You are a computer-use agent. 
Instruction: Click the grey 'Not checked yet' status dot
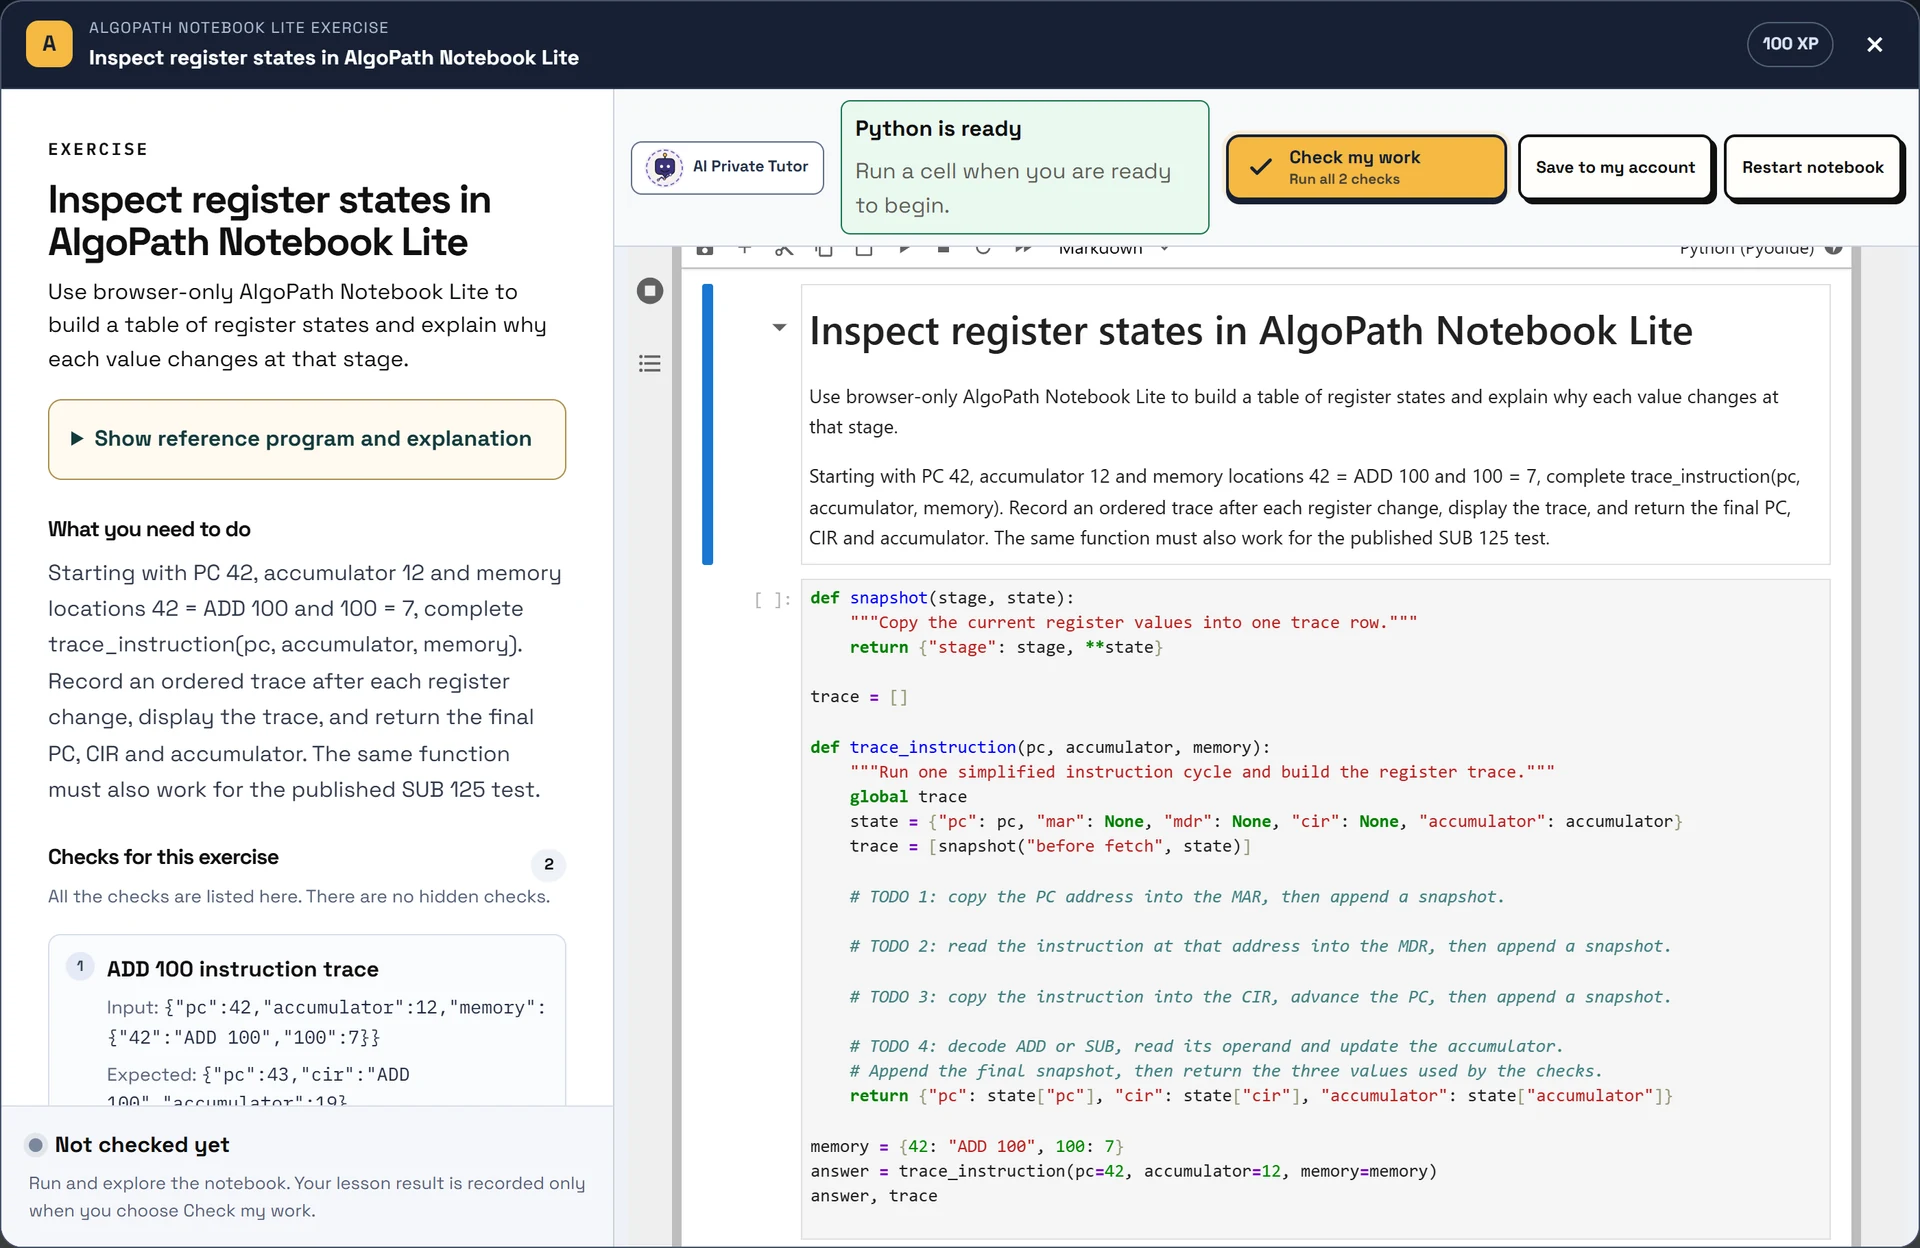point(36,1145)
